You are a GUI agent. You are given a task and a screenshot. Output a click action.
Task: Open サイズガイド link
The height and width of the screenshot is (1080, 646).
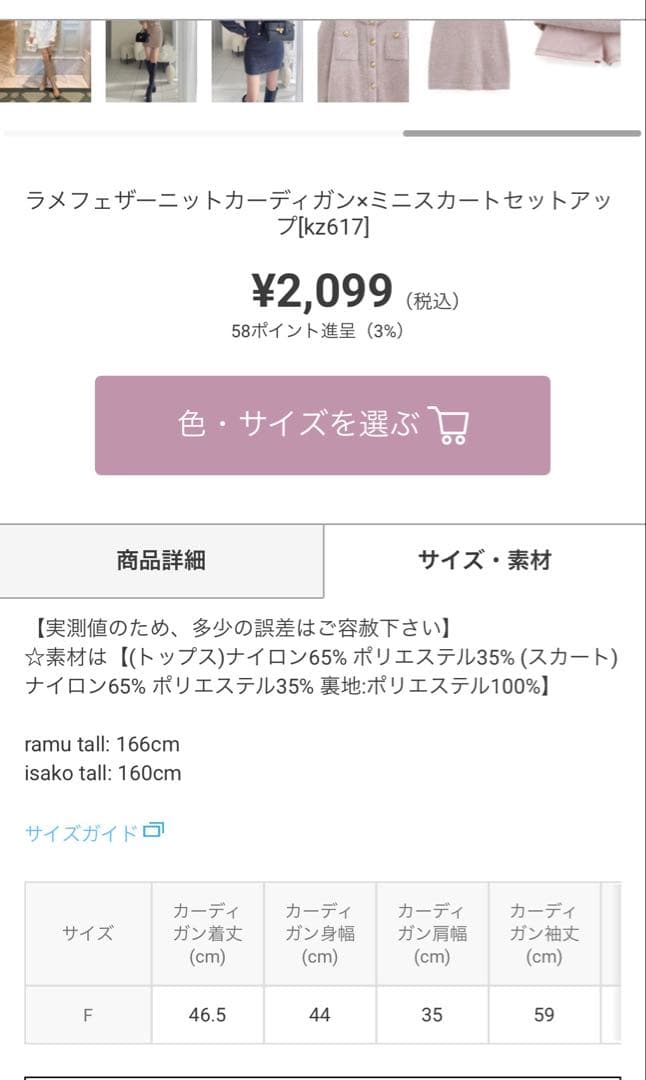point(81,833)
